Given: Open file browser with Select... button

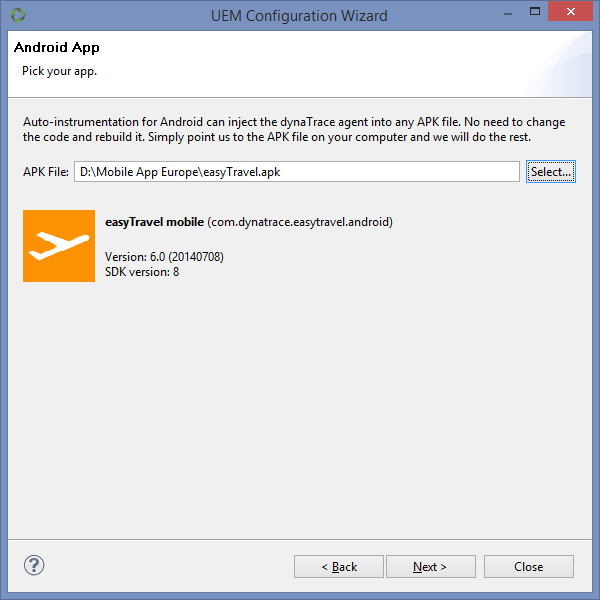Looking at the screenshot, I should [x=551, y=172].
